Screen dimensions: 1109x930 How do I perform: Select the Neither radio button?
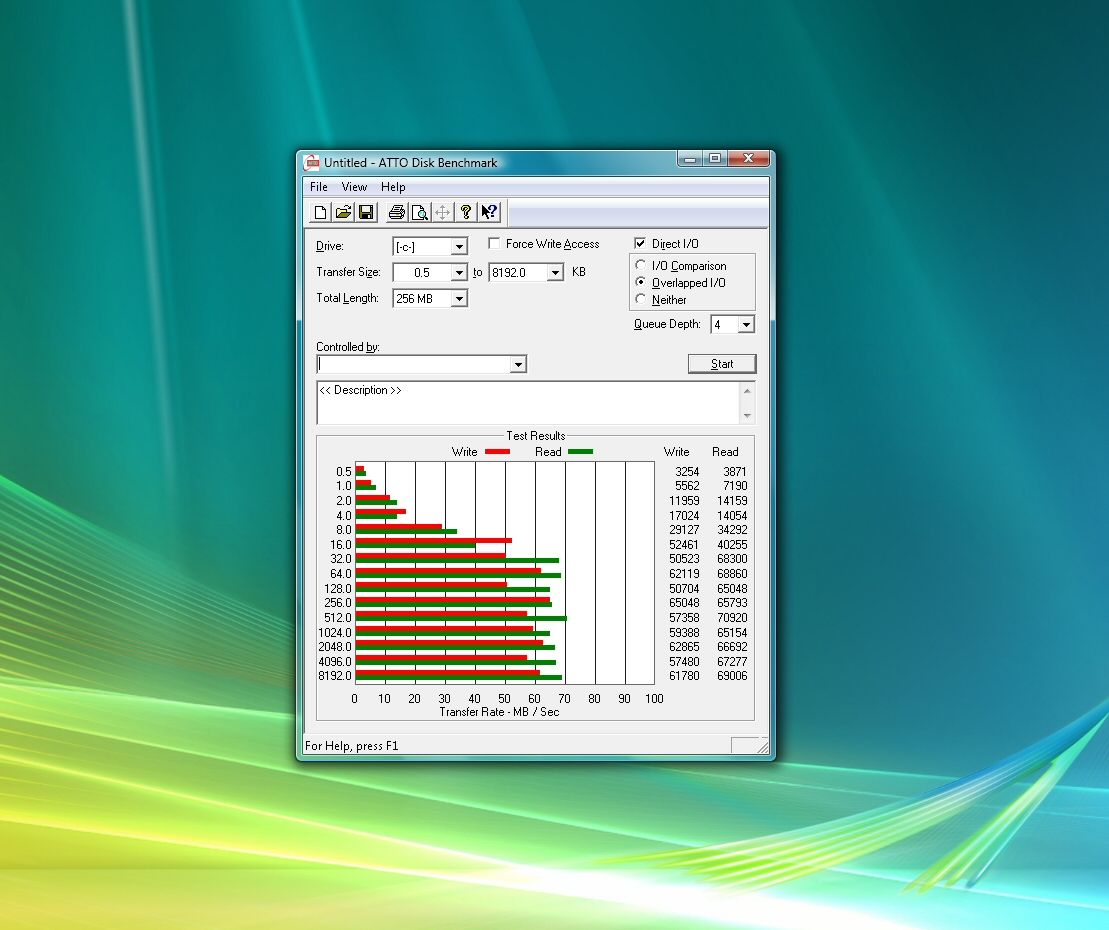(641, 299)
